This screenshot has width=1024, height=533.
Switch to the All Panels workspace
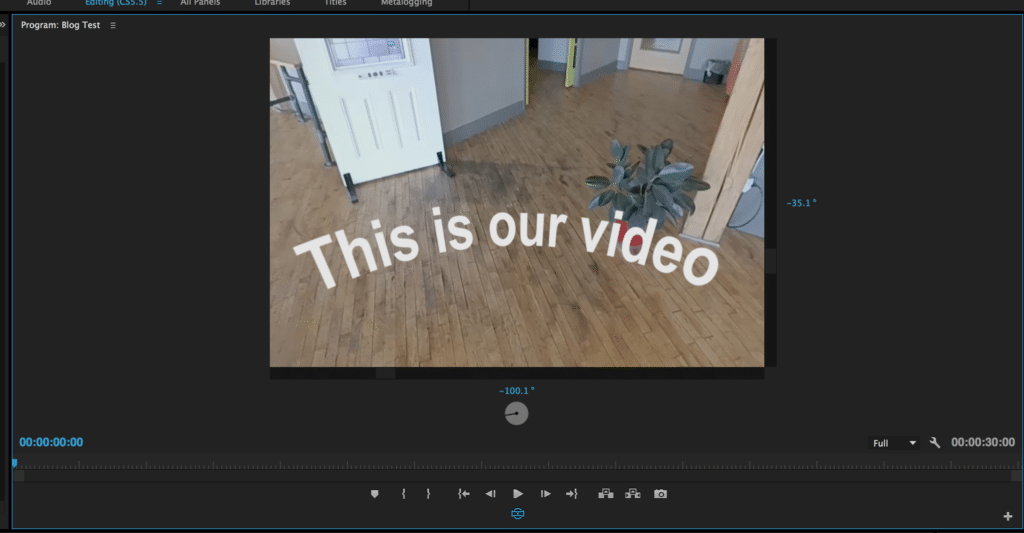pos(200,3)
